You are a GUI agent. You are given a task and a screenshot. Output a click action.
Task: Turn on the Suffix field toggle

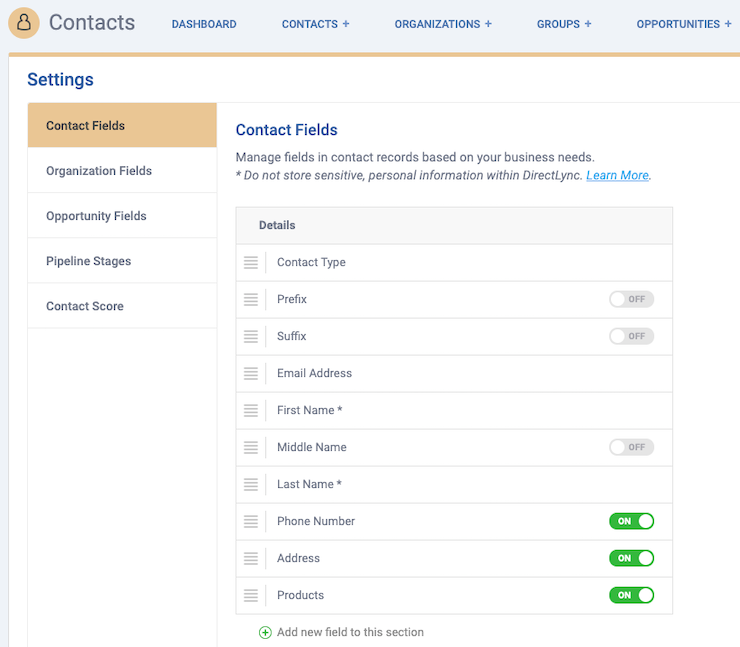pyautogui.click(x=631, y=336)
